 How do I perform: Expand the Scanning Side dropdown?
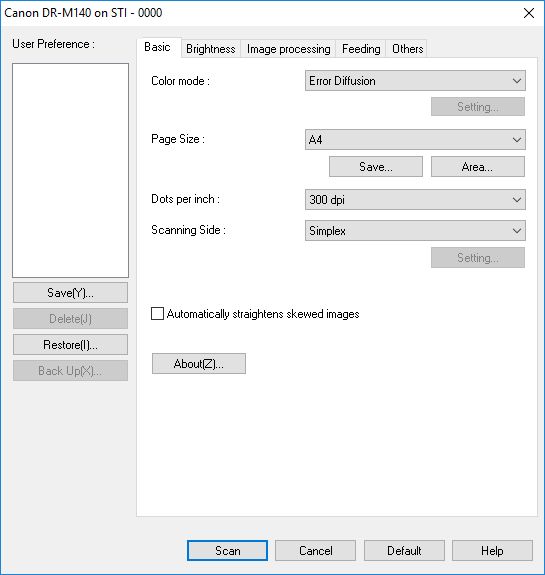[x=415, y=230]
